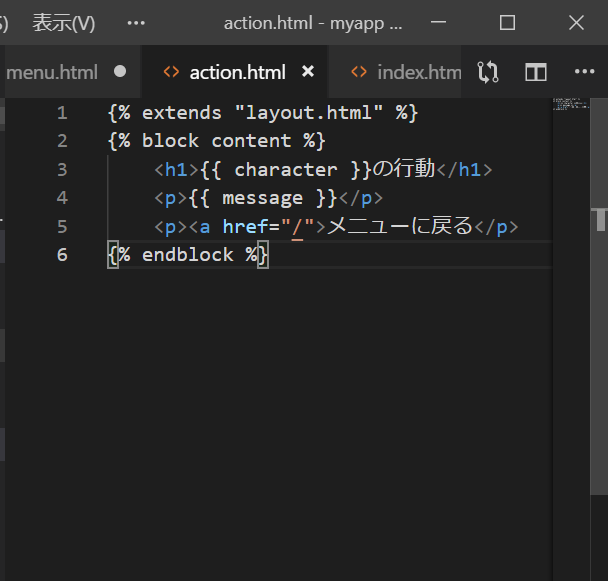Click the href "/" link value

pyautogui.click(x=296, y=226)
